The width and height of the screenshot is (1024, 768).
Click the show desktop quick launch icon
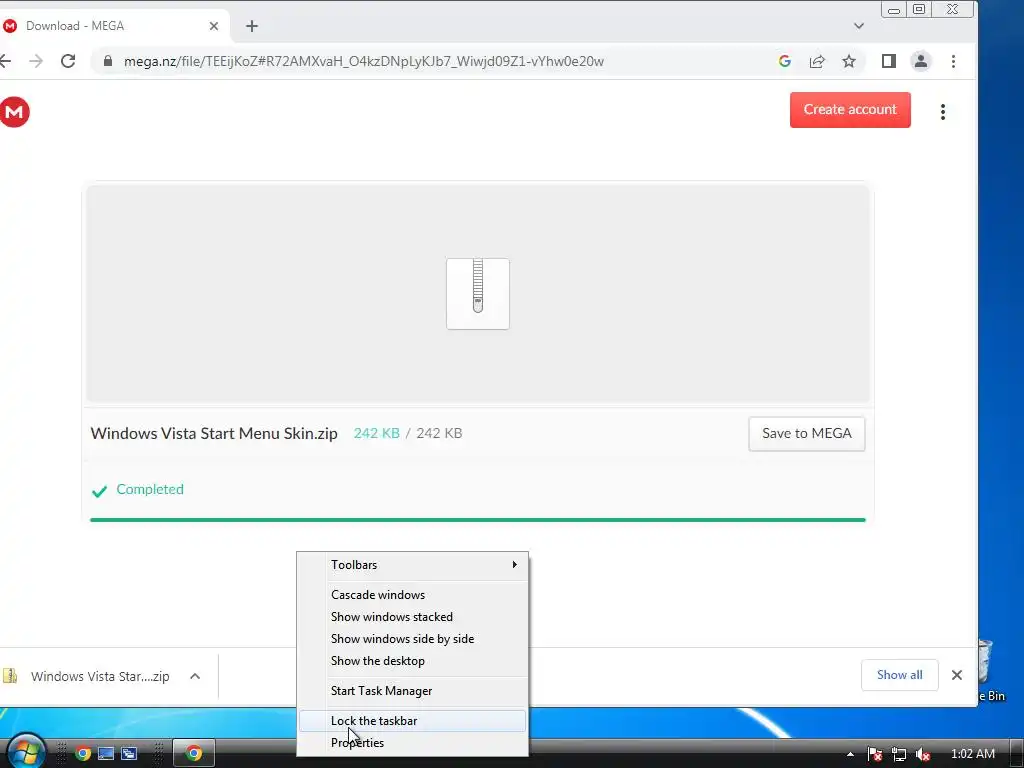(x=106, y=754)
